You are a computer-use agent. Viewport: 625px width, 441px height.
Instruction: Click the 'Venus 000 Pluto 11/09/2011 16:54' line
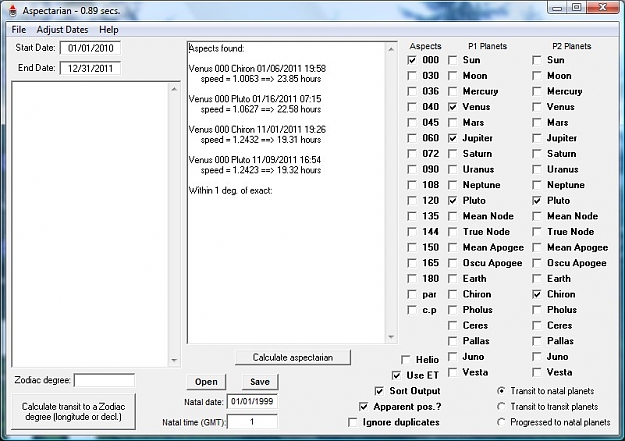click(x=255, y=160)
